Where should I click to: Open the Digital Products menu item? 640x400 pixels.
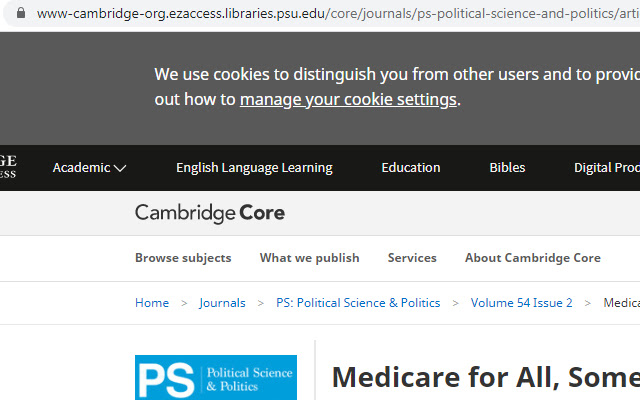tap(606, 168)
